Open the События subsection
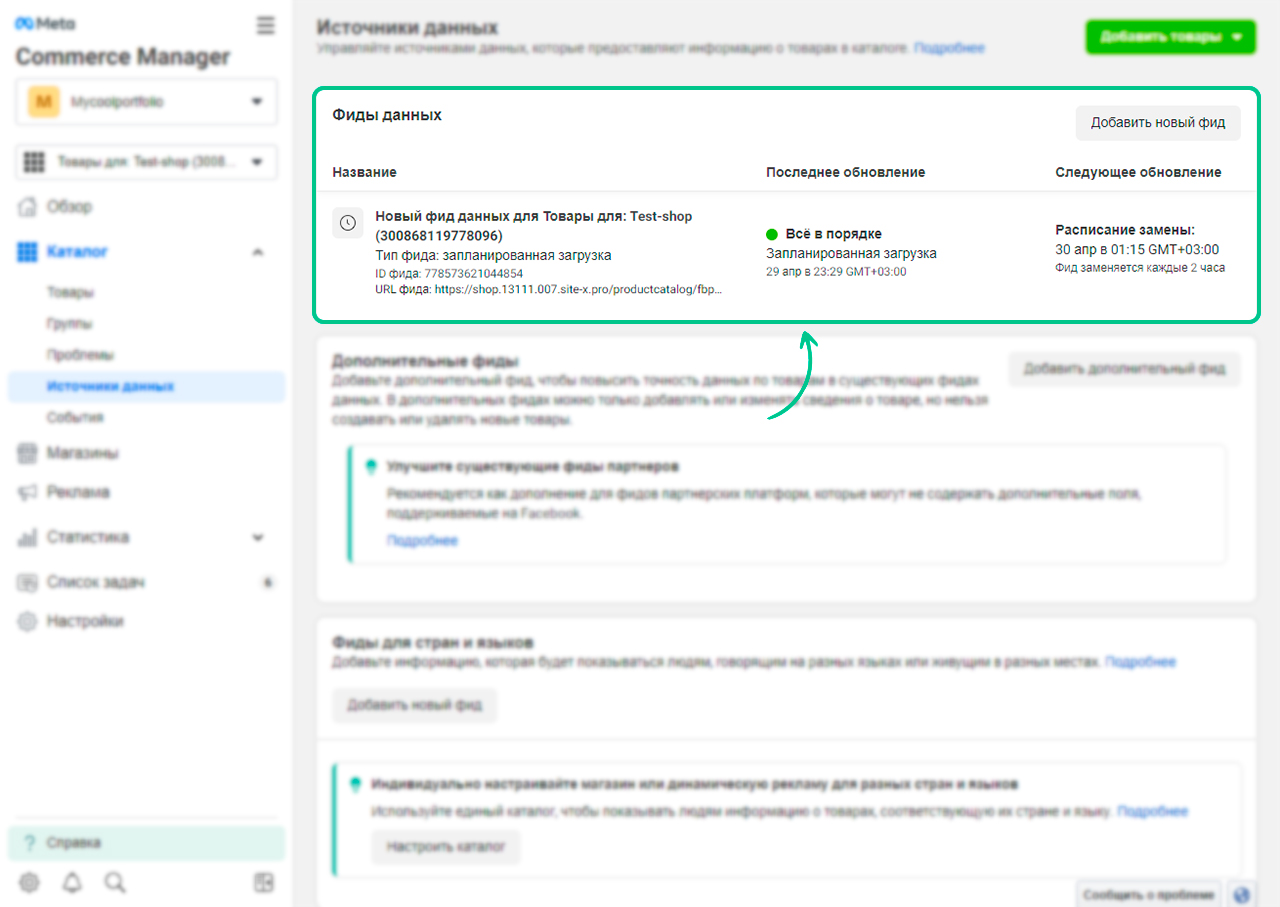 pyautogui.click(x=75, y=417)
